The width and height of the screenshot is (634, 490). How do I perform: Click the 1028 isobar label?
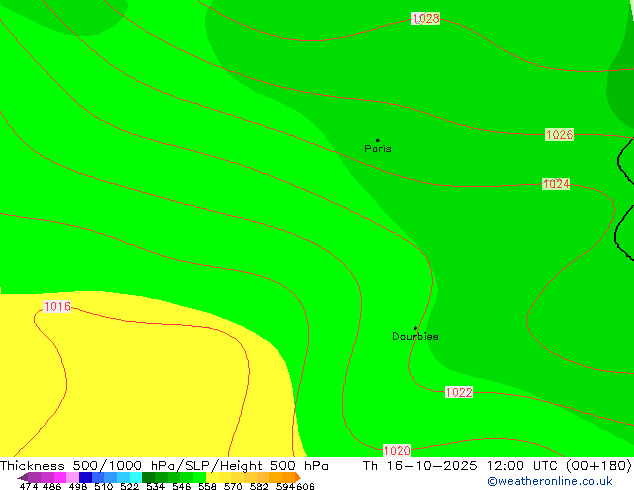pyautogui.click(x=425, y=19)
